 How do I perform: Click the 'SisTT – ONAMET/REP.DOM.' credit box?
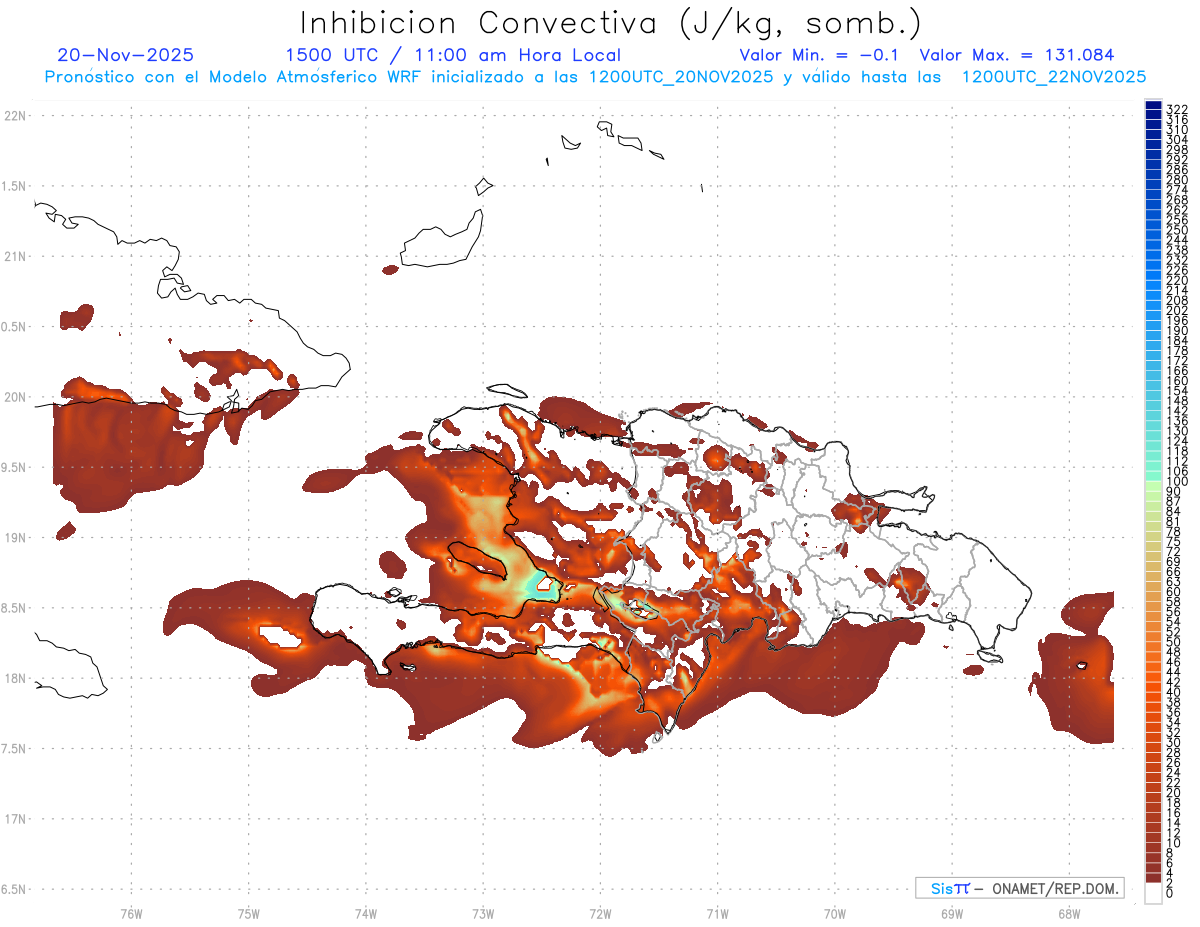[1019, 888]
